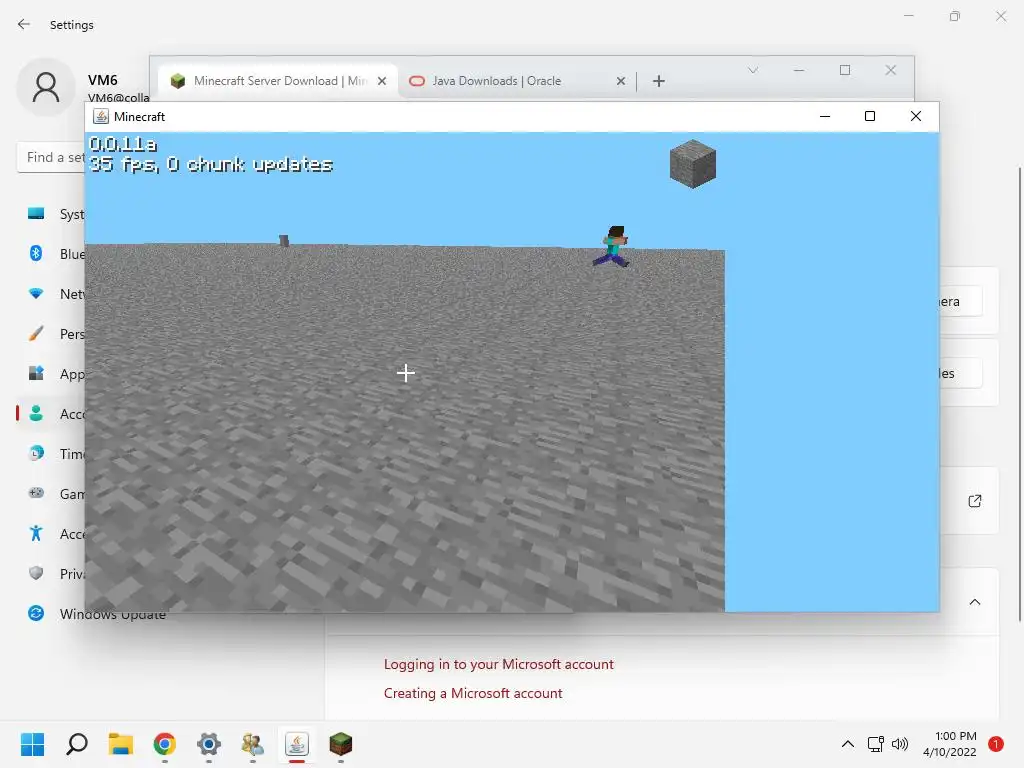This screenshot has width=1024, height=768.
Task: Click the running character in Minecraft
Action: coord(613,246)
